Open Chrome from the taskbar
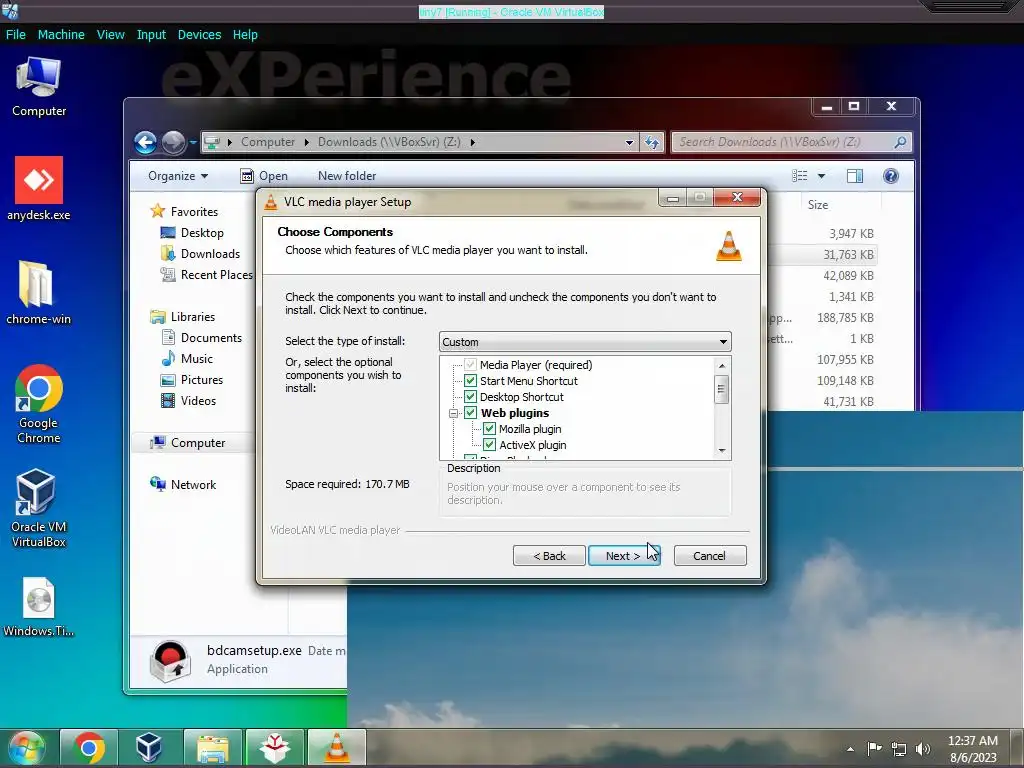The height and width of the screenshot is (768, 1024). click(x=89, y=748)
